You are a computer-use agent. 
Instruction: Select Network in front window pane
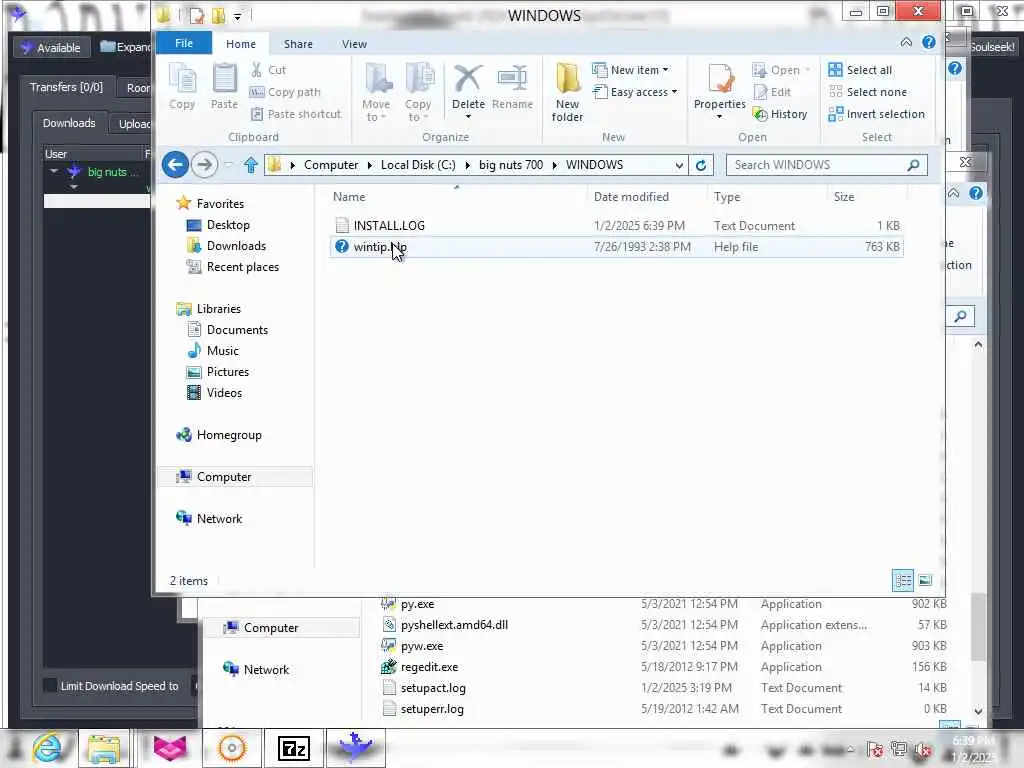[209, 519]
